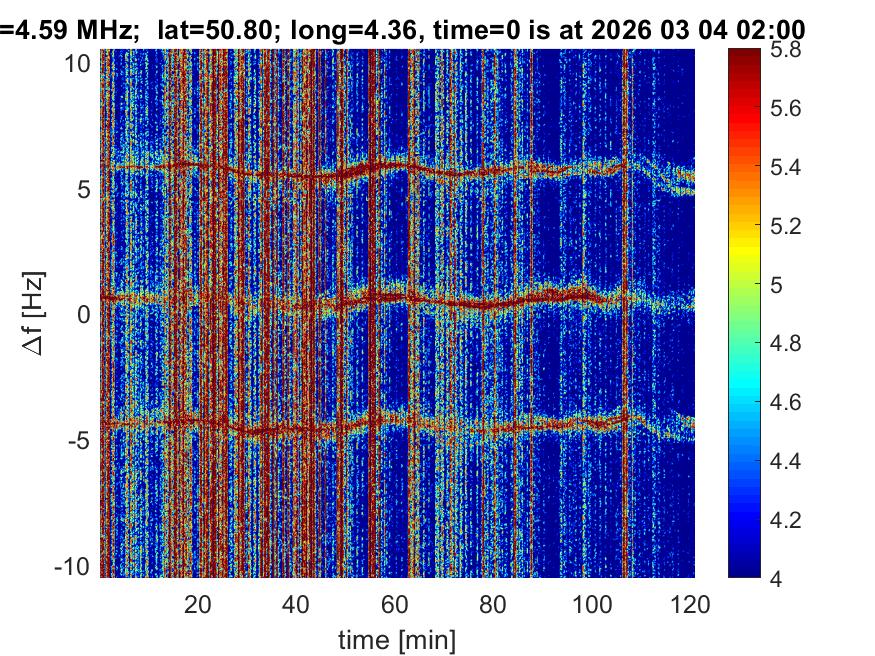Select the 60 minute tick label
875x656 pixels.
(x=395, y=604)
